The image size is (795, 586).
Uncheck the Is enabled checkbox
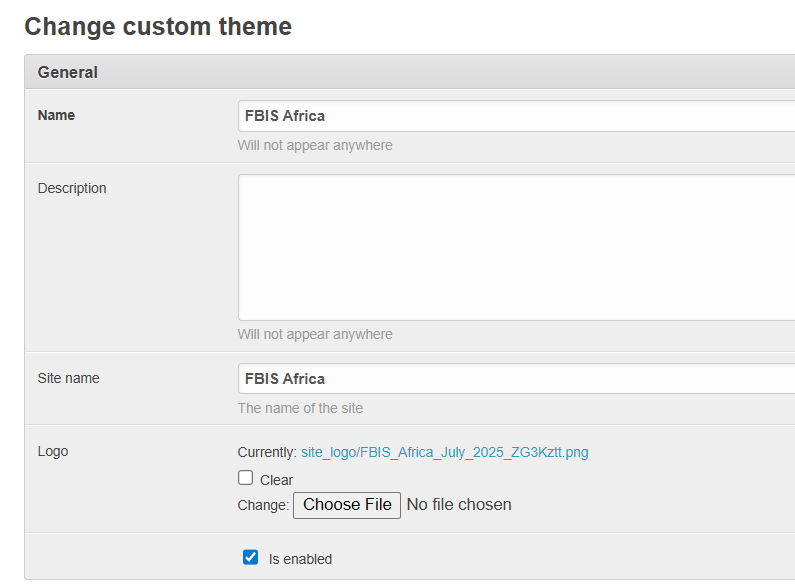point(251,557)
